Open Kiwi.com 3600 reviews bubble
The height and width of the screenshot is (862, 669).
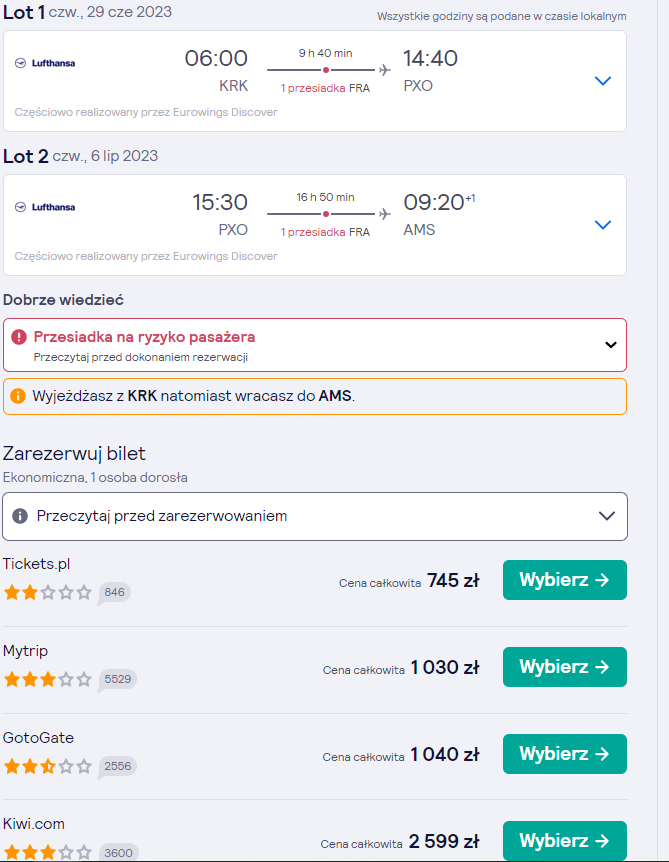click(118, 852)
